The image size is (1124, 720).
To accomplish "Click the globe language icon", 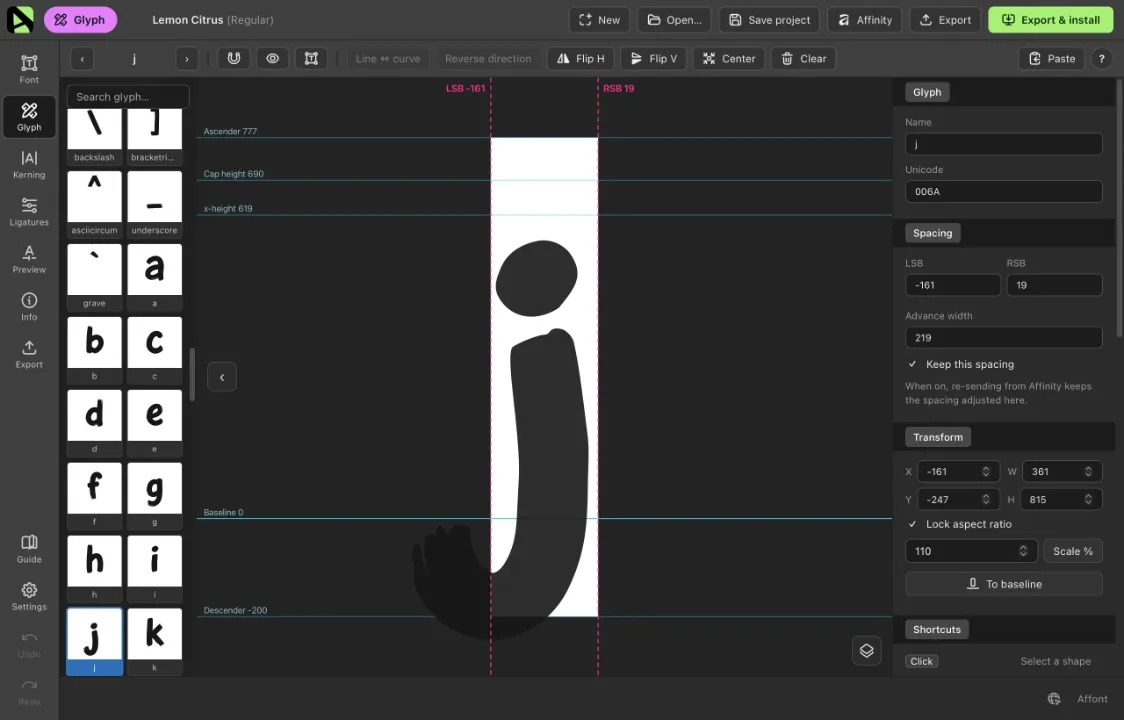I will [x=1054, y=698].
